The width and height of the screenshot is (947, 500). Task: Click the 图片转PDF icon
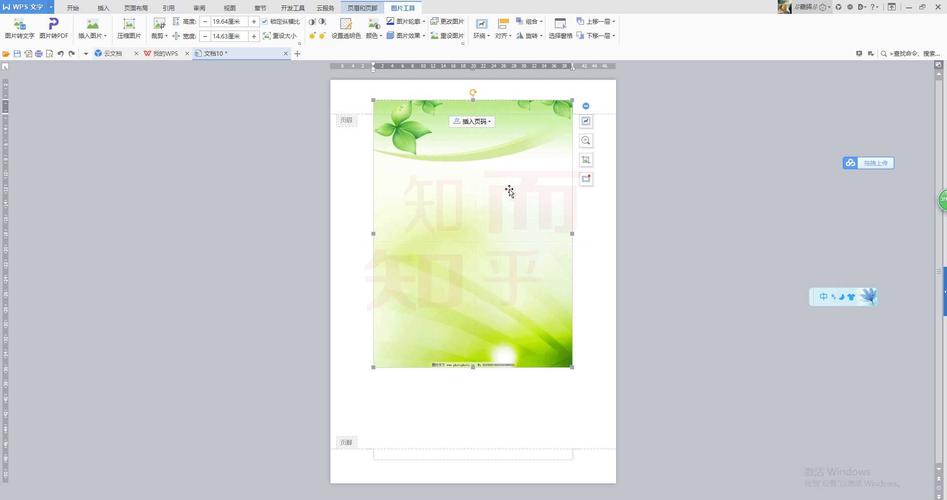coord(54,27)
